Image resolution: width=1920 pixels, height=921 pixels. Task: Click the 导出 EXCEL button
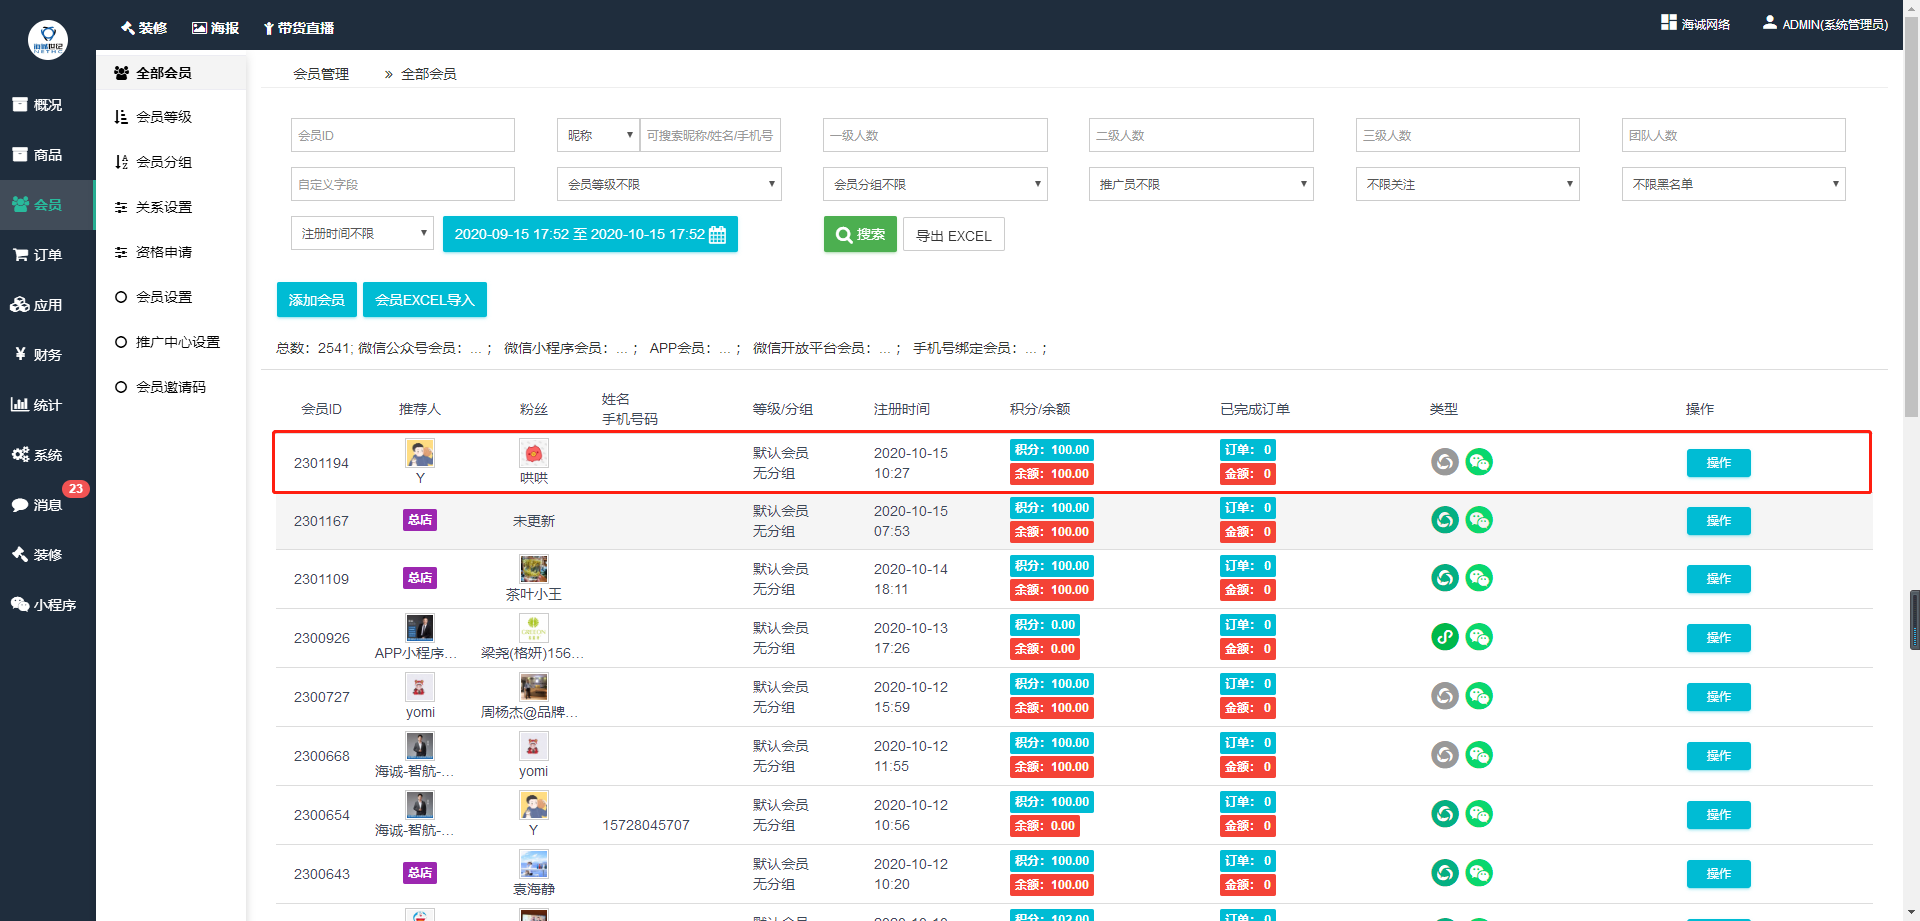(953, 236)
